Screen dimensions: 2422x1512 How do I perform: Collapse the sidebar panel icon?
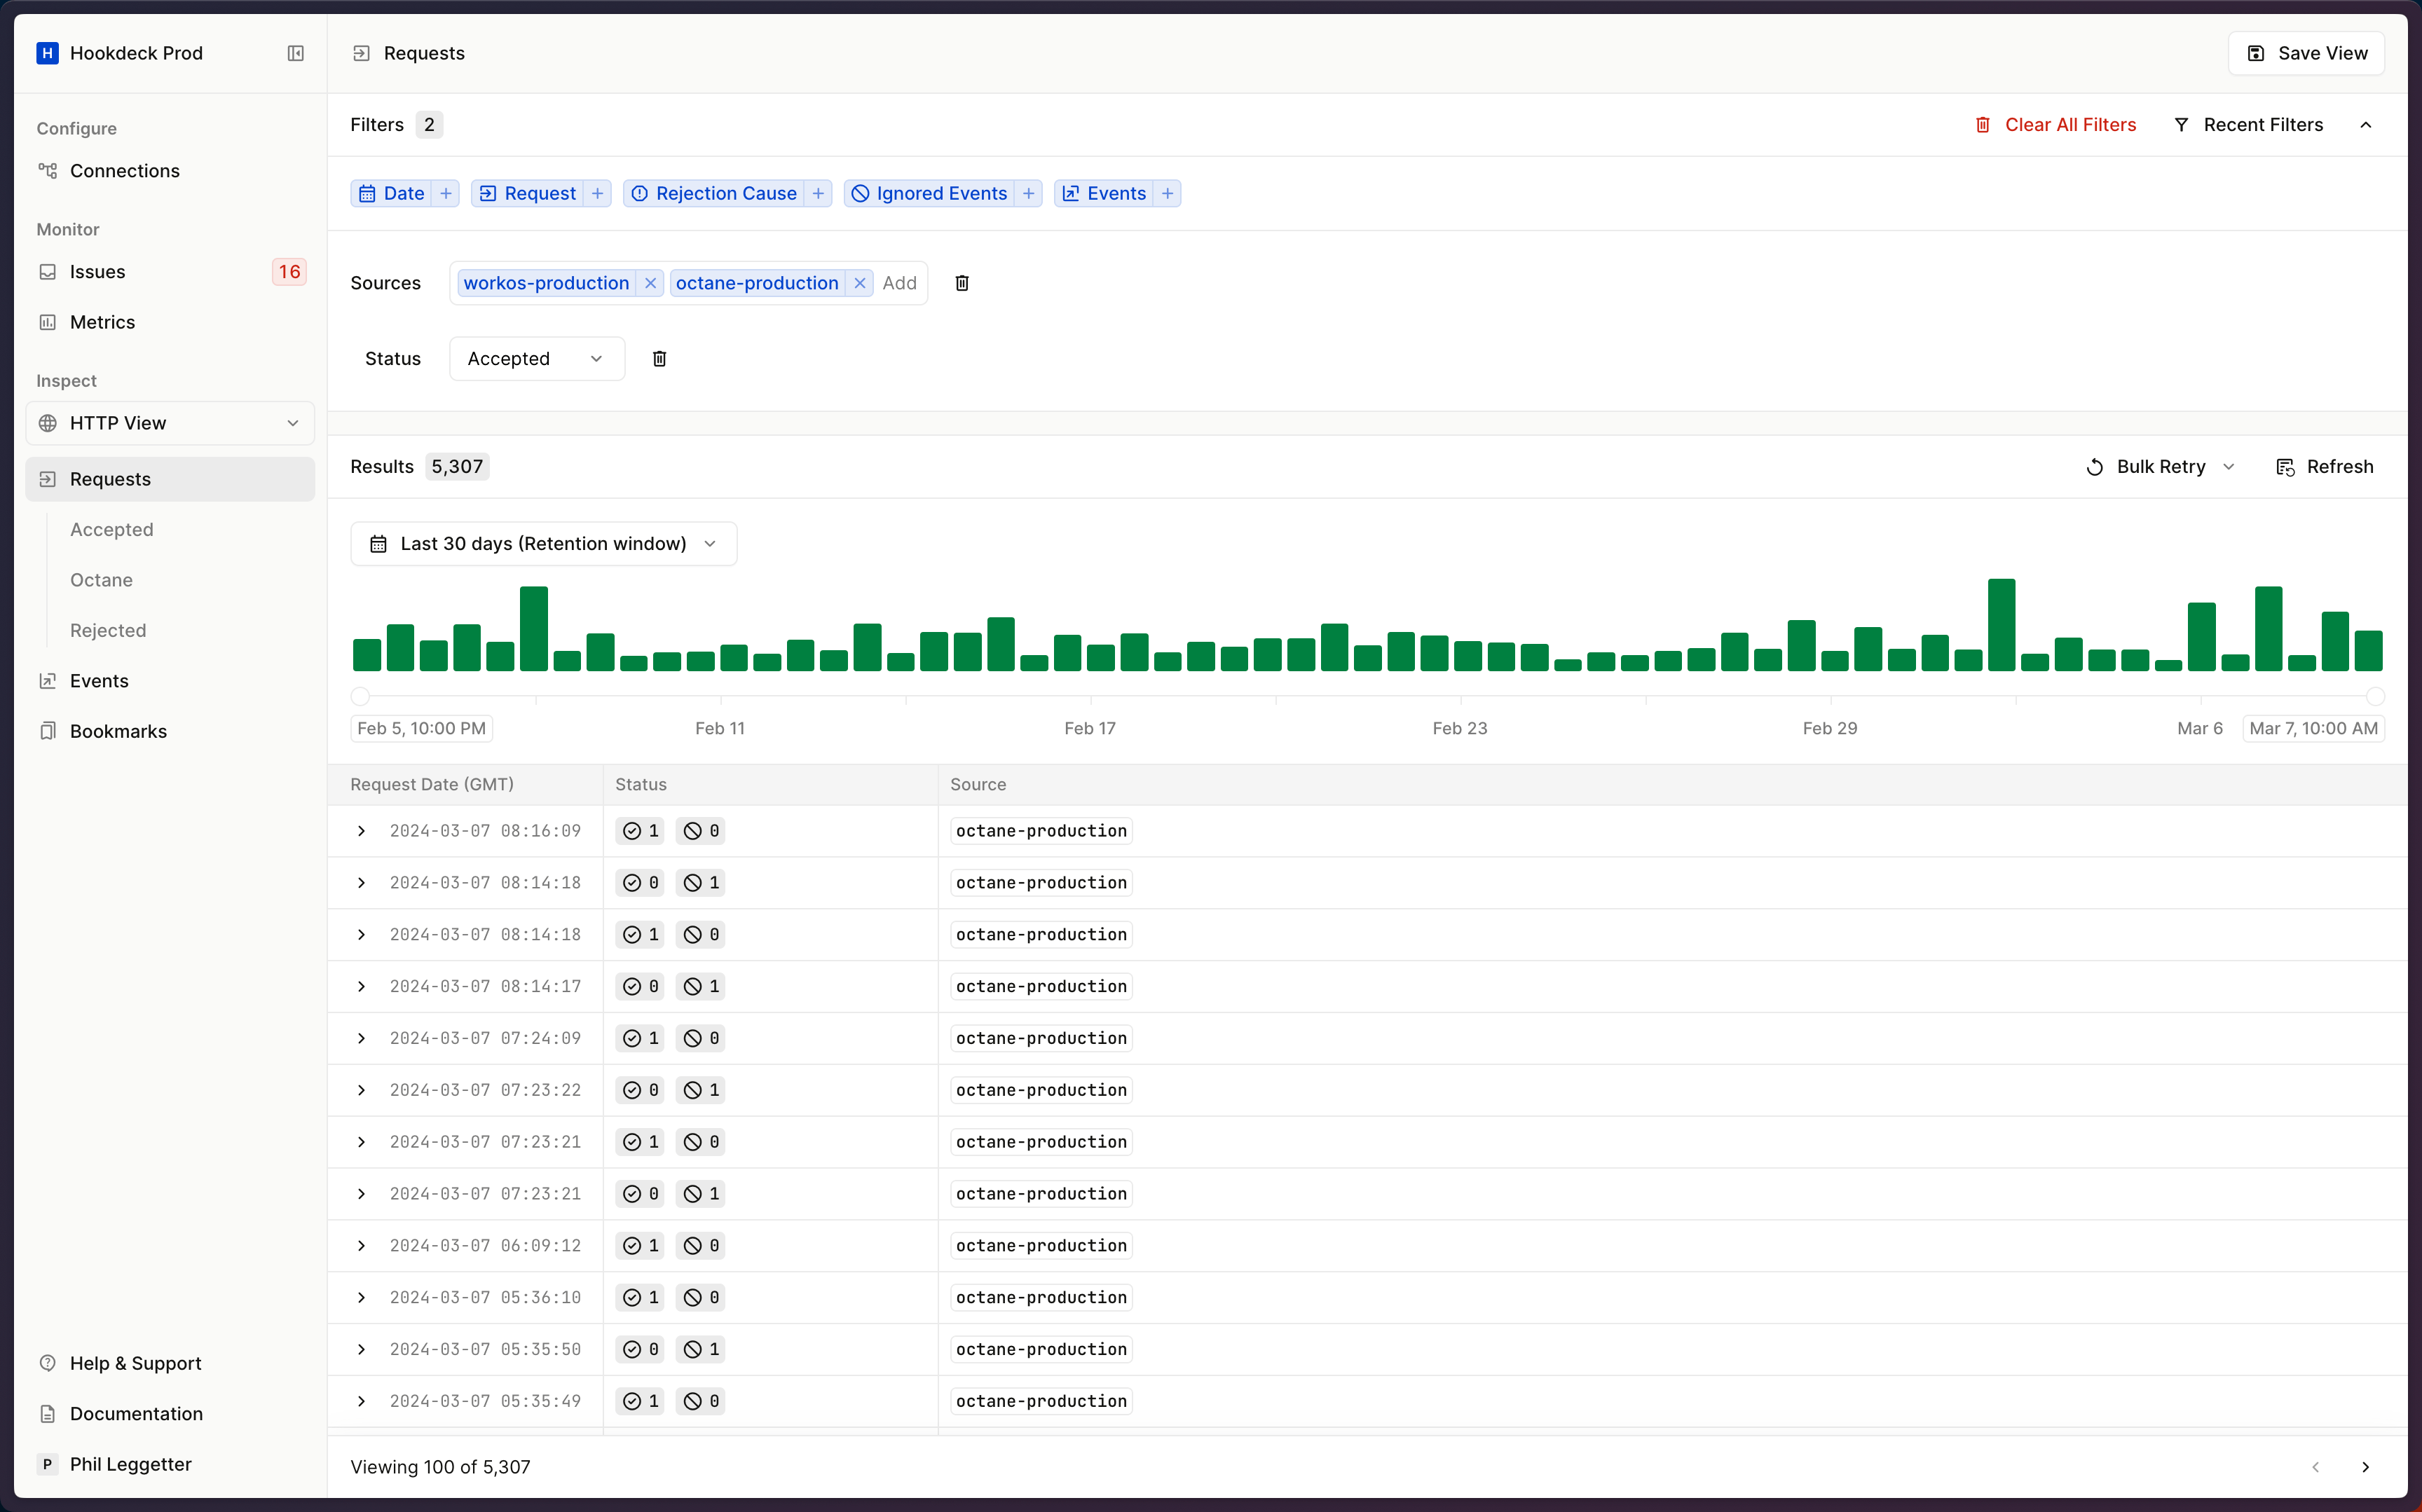coord(295,53)
